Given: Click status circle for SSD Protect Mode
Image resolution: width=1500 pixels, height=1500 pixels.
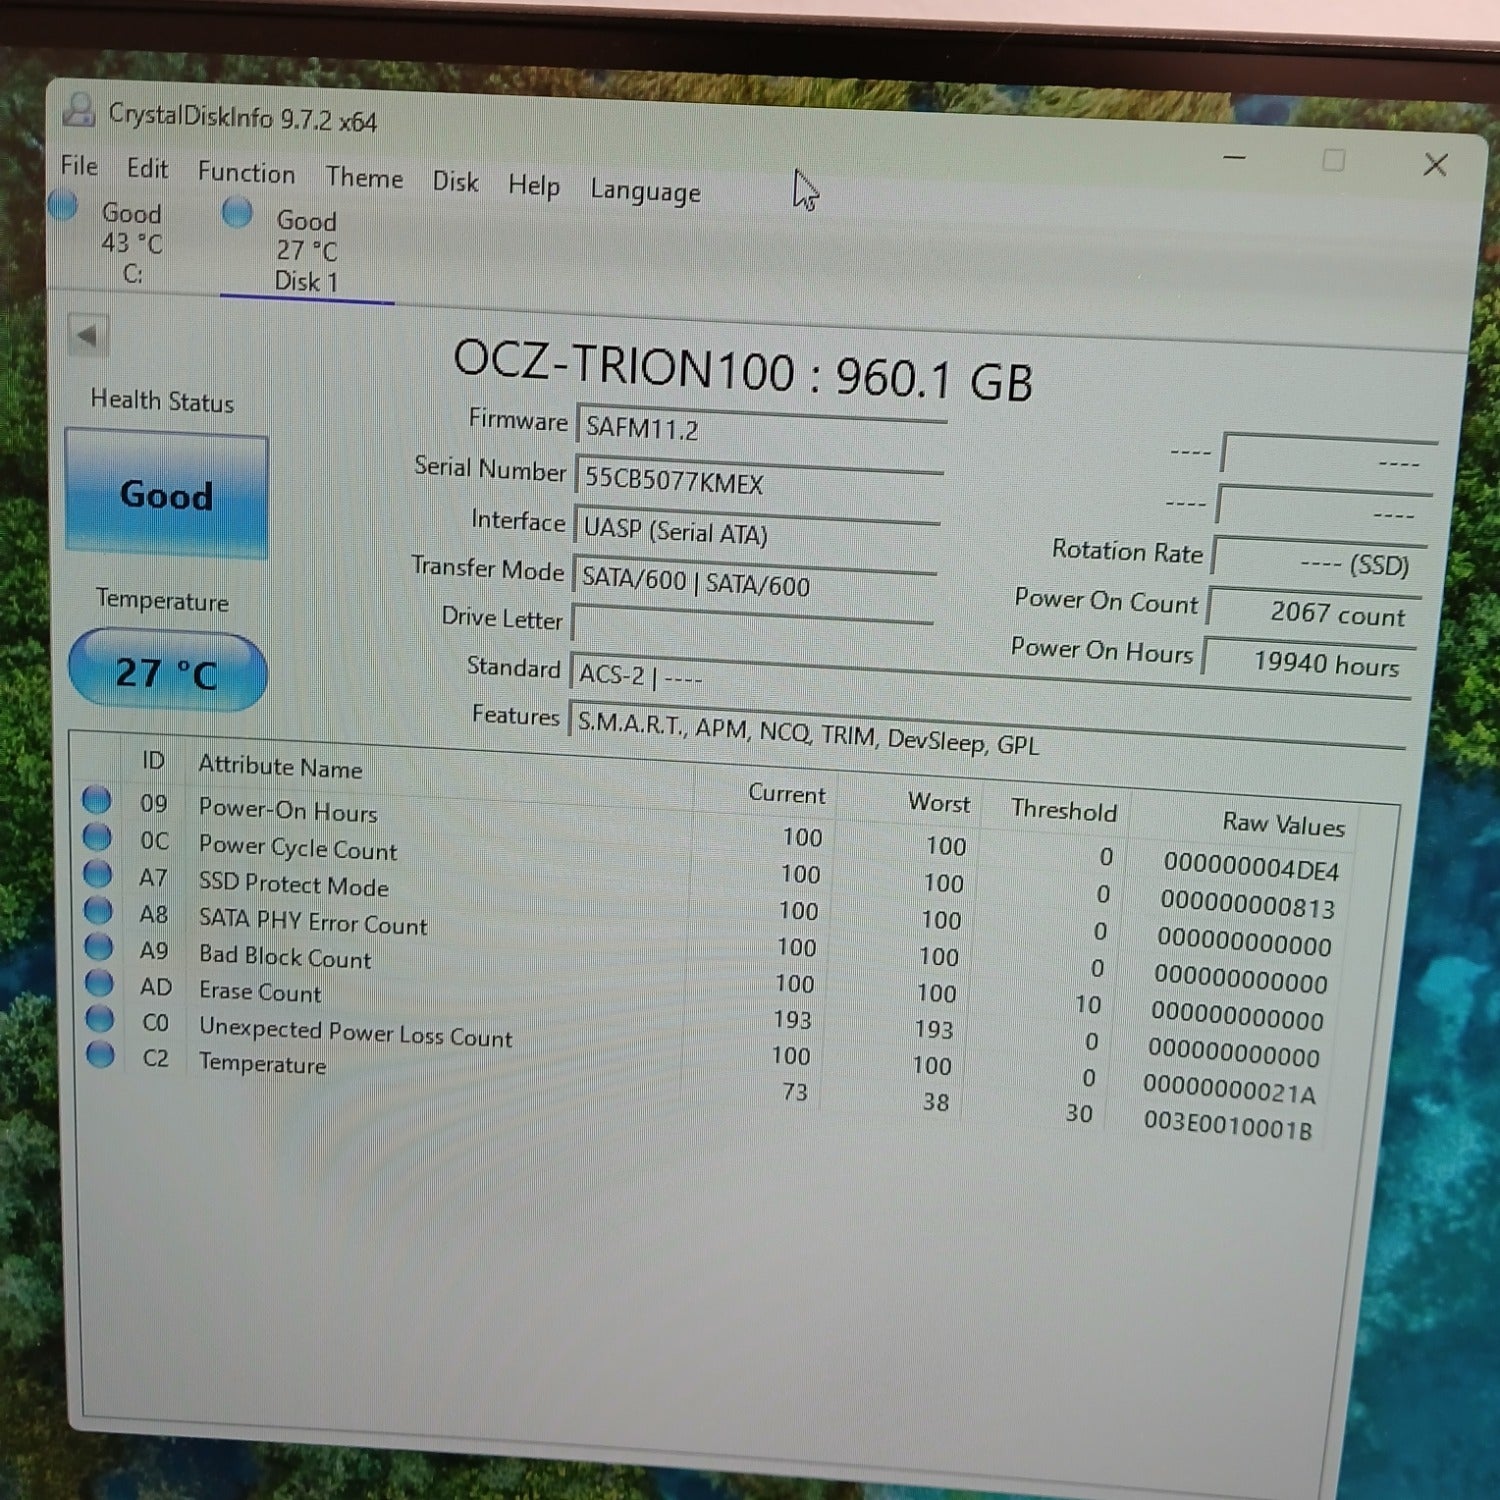Looking at the screenshot, I should 97,873.
